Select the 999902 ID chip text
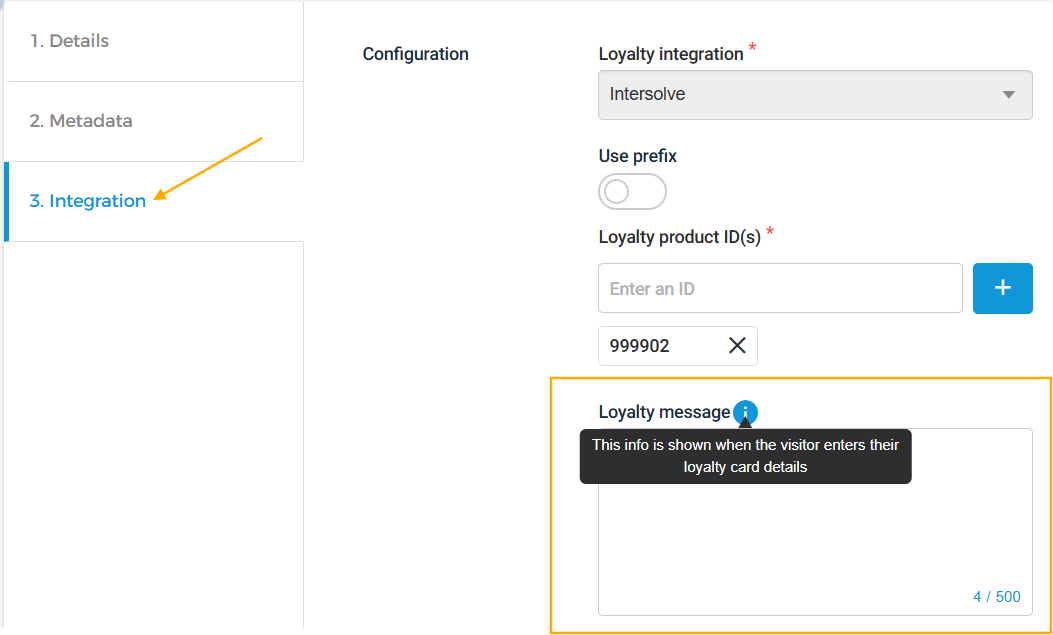Screen dimensions: 1053x635 click(x=640, y=346)
